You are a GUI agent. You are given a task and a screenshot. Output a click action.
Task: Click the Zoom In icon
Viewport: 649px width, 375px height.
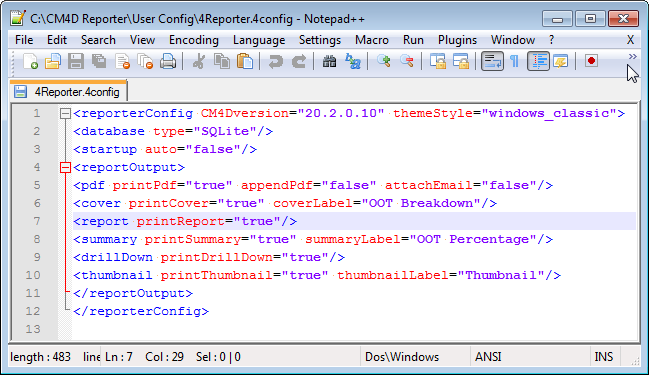(384, 61)
